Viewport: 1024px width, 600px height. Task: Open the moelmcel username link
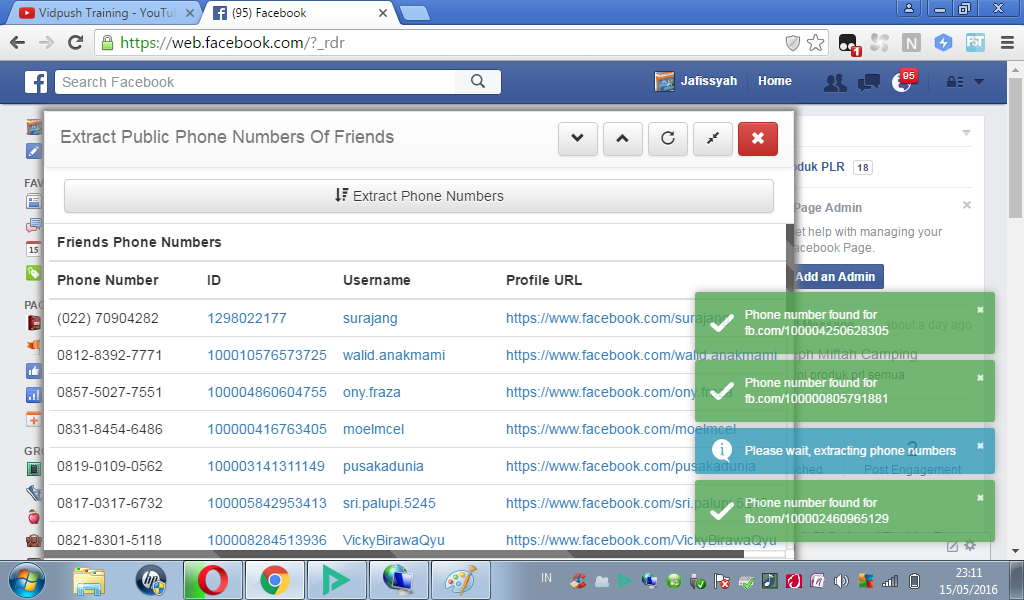[x=374, y=429]
